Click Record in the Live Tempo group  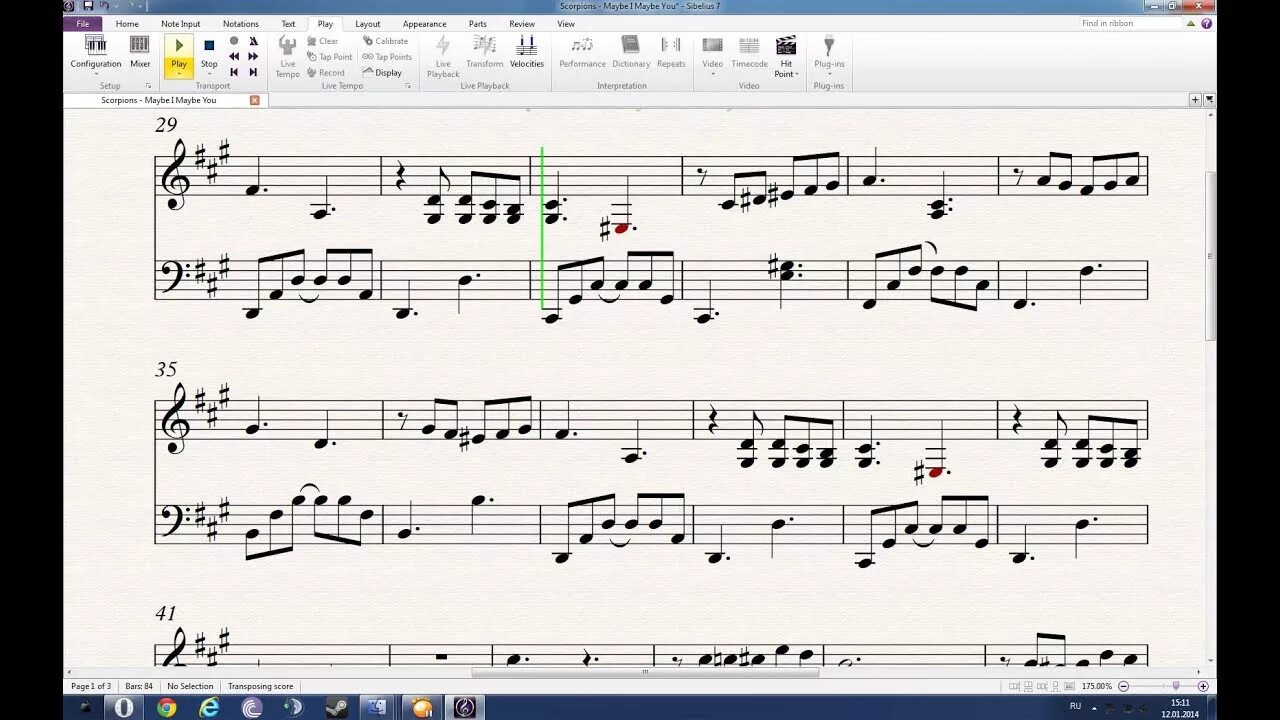click(325, 72)
